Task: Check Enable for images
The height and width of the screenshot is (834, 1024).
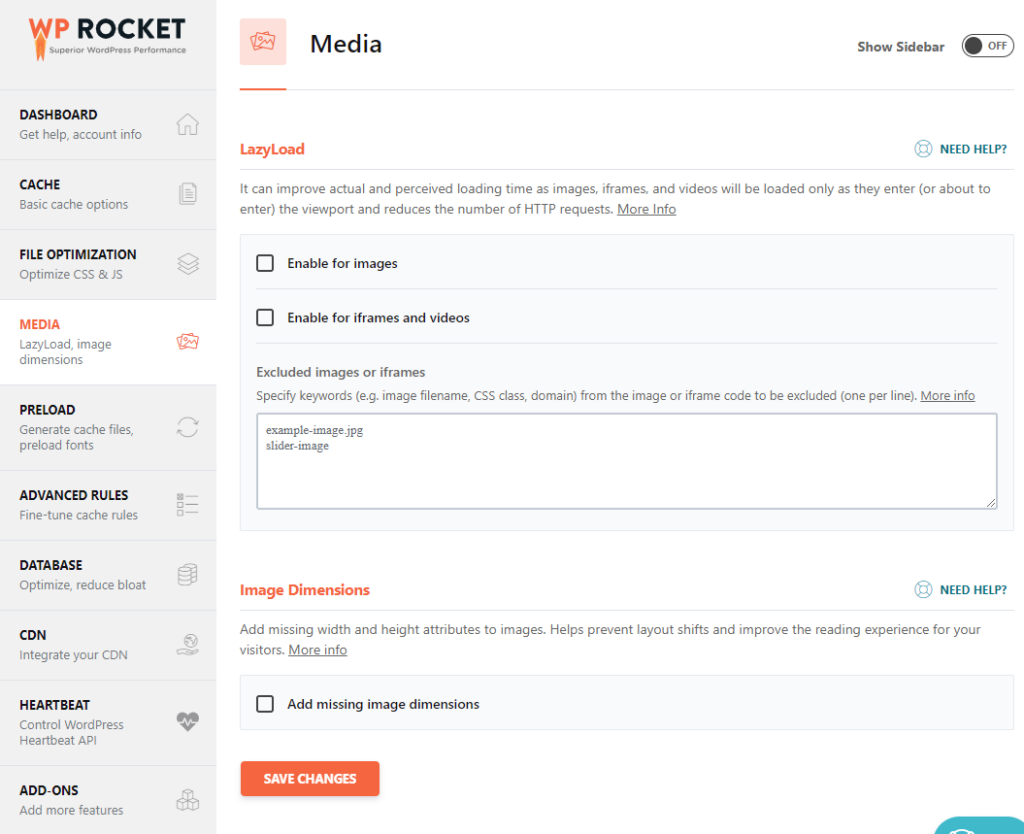Action: (x=264, y=263)
